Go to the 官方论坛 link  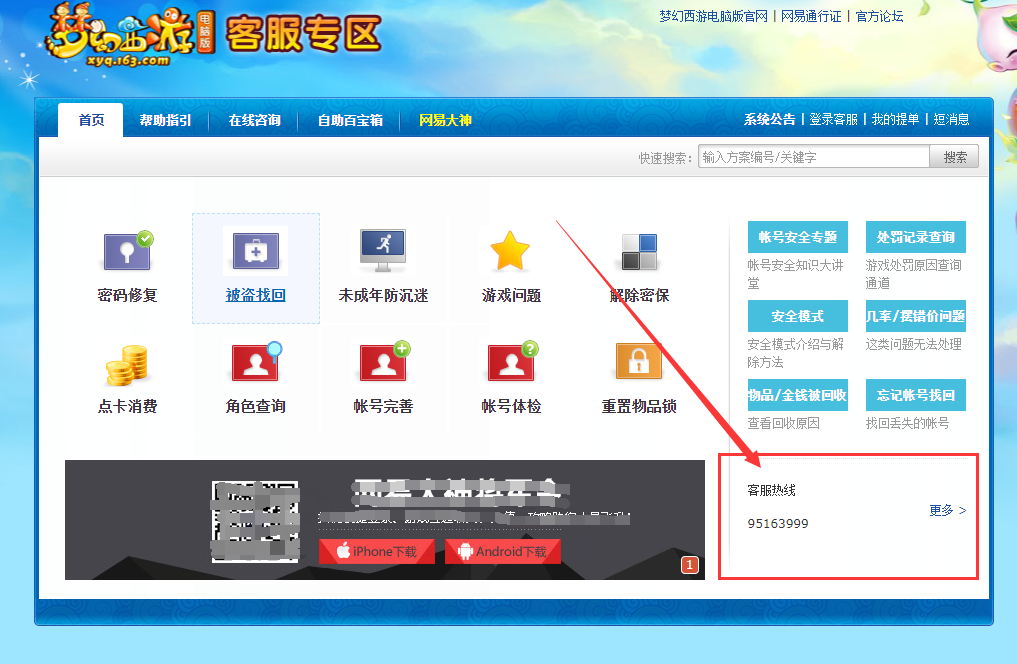pos(879,16)
